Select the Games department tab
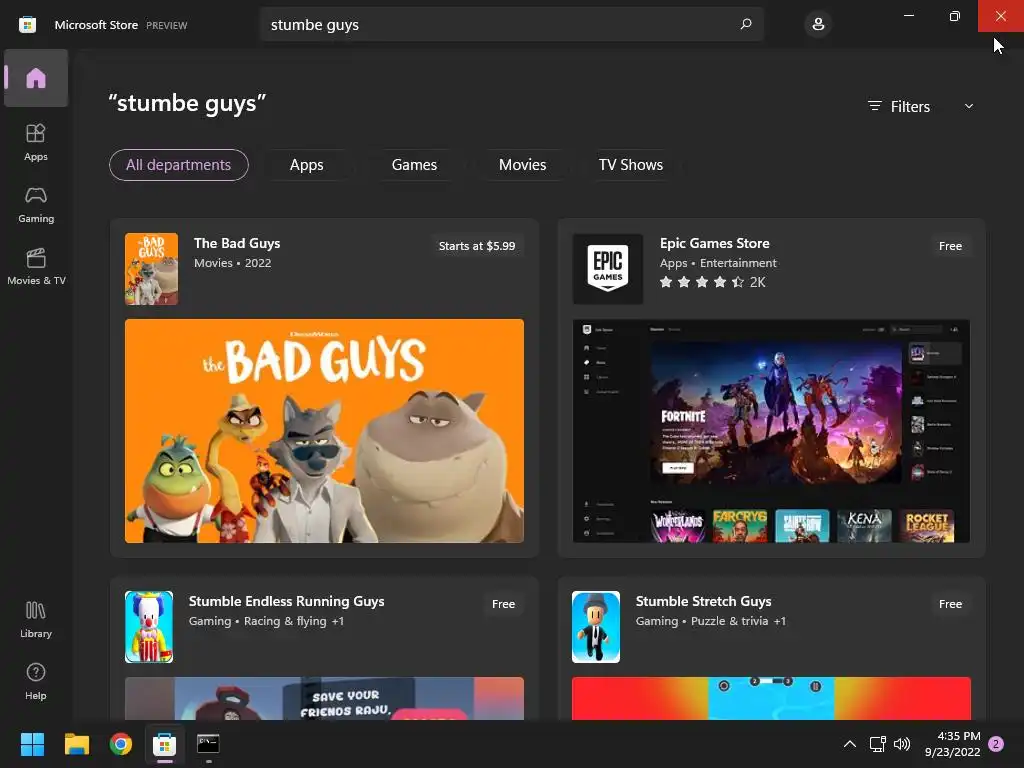 (414, 165)
